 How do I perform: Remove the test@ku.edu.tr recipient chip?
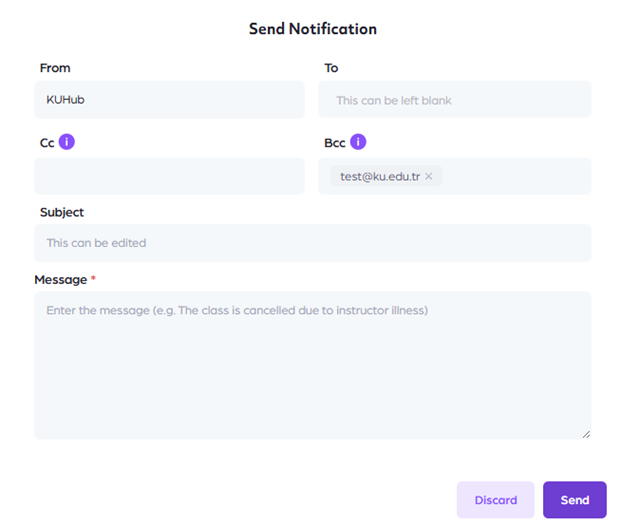(429, 177)
